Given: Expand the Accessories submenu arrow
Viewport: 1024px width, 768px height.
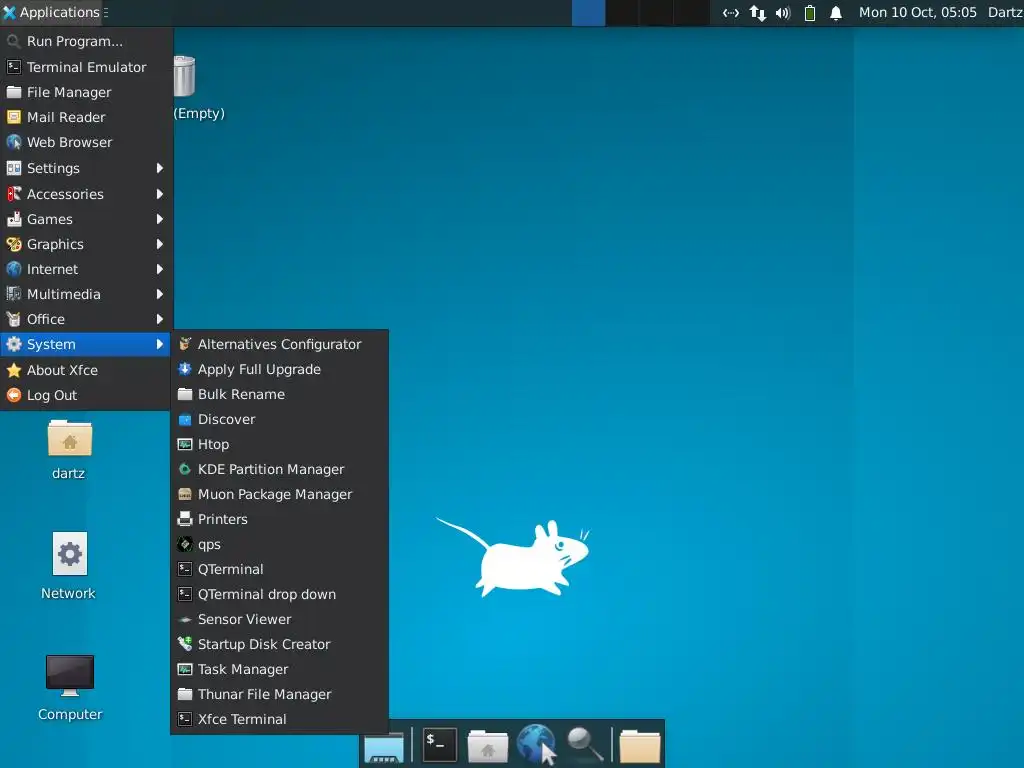Looking at the screenshot, I should tap(159, 194).
